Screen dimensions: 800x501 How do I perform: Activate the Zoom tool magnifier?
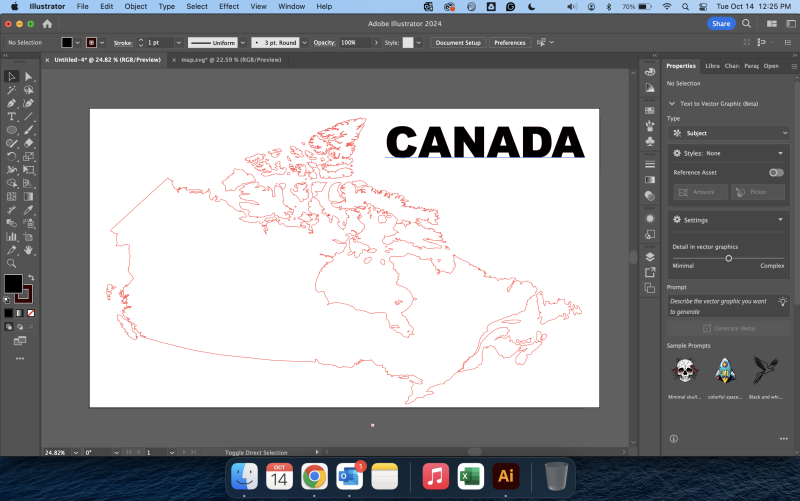pyautogui.click(x=11, y=263)
